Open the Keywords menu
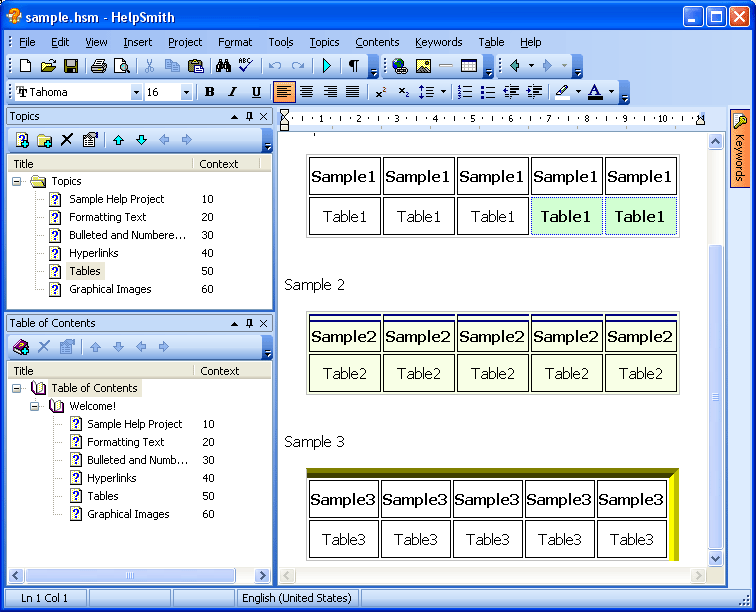 pyautogui.click(x=438, y=42)
